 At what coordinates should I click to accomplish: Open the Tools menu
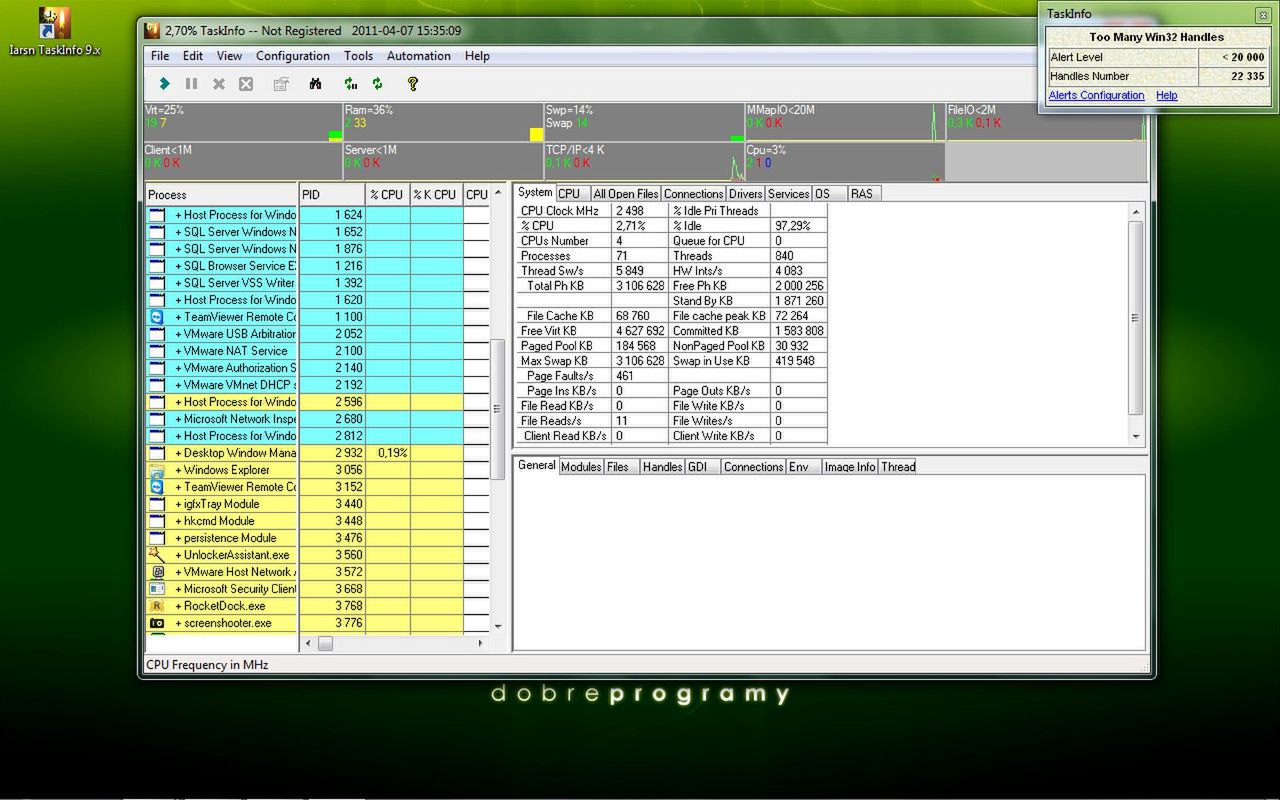(358, 56)
